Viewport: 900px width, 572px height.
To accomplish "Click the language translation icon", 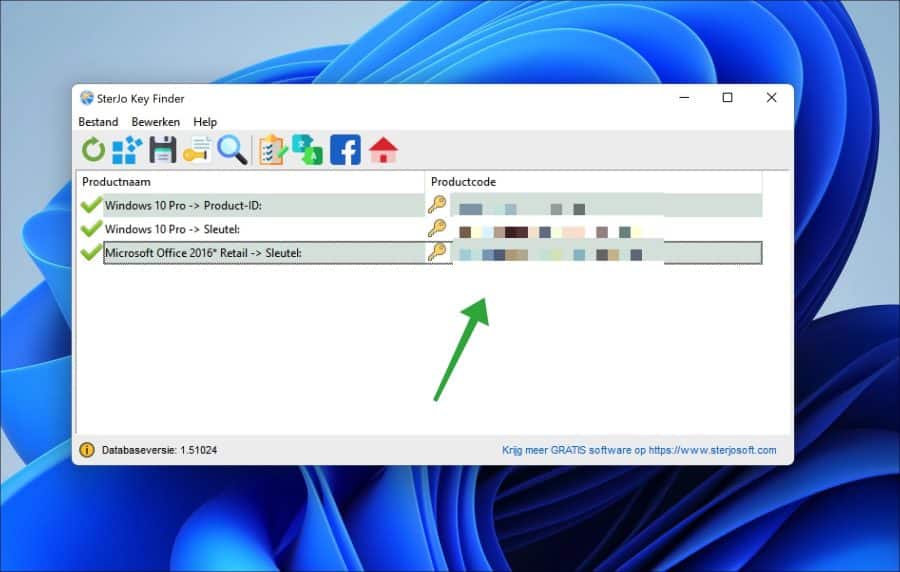I will (307, 150).
